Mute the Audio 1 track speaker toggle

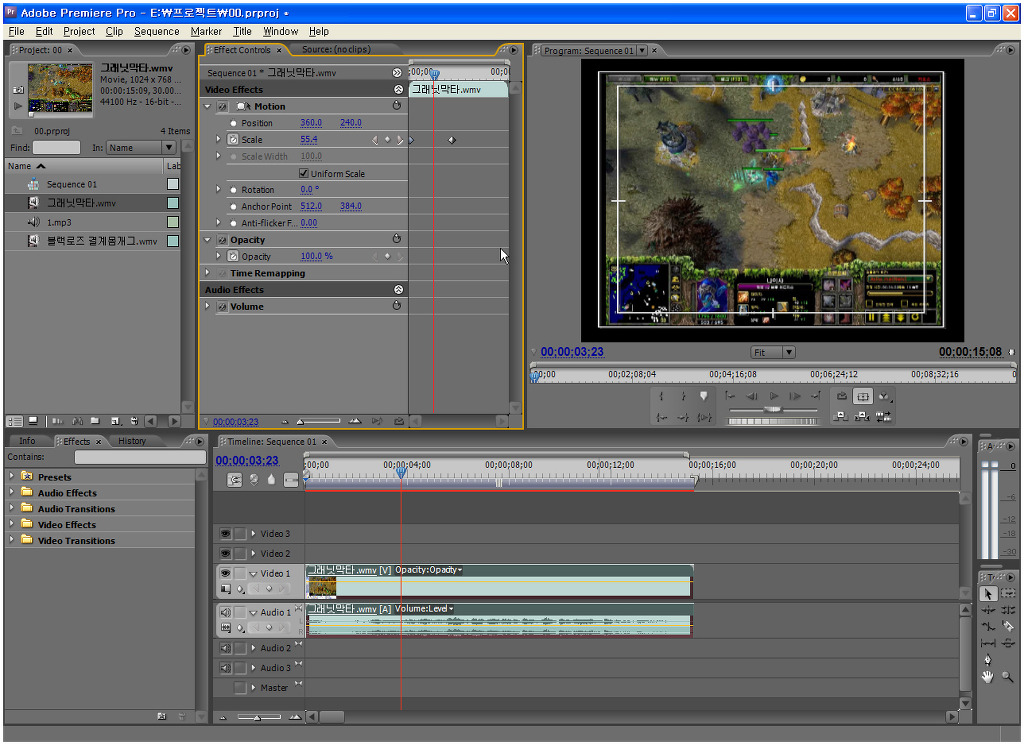pos(225,612)
